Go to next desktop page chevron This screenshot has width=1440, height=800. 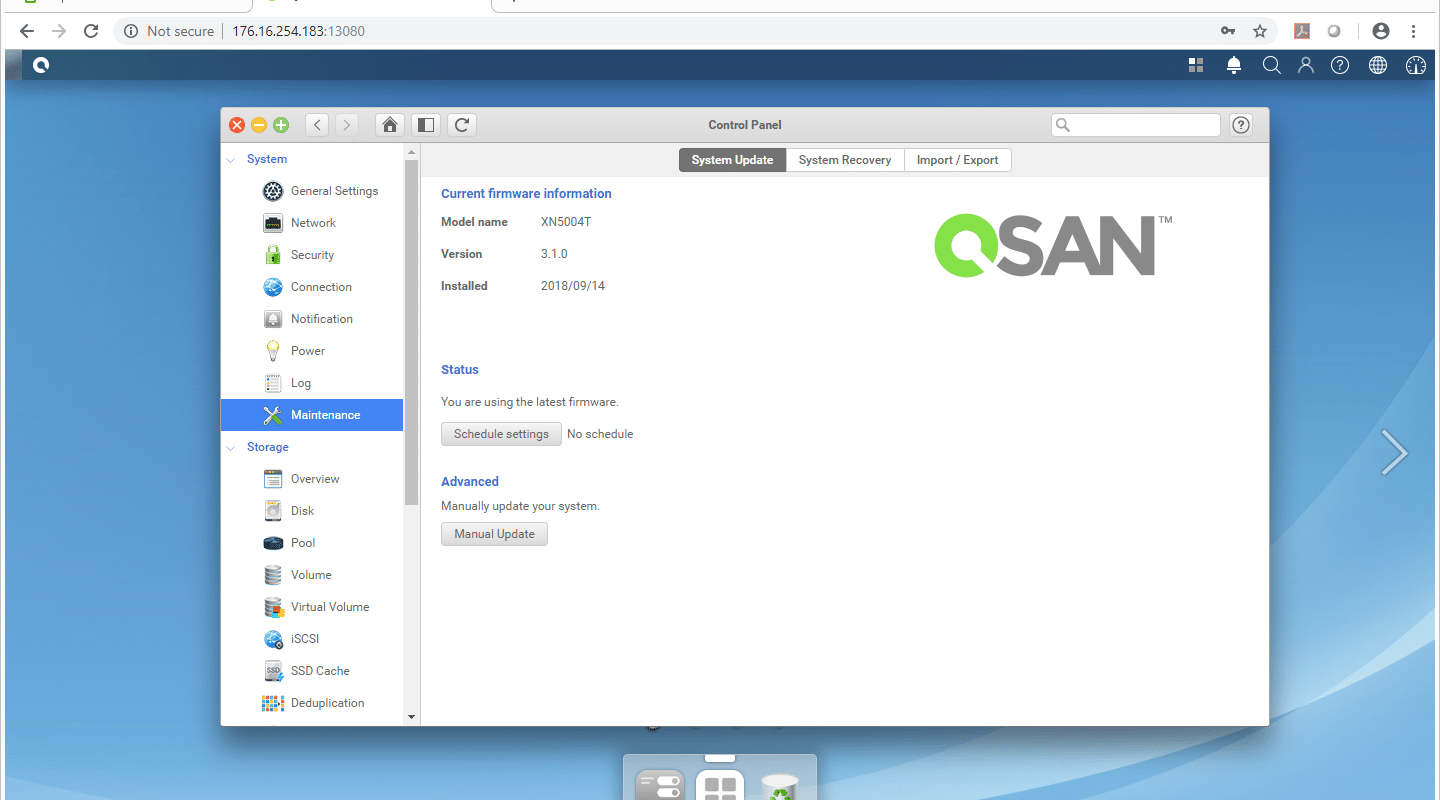coord(1394,452)
